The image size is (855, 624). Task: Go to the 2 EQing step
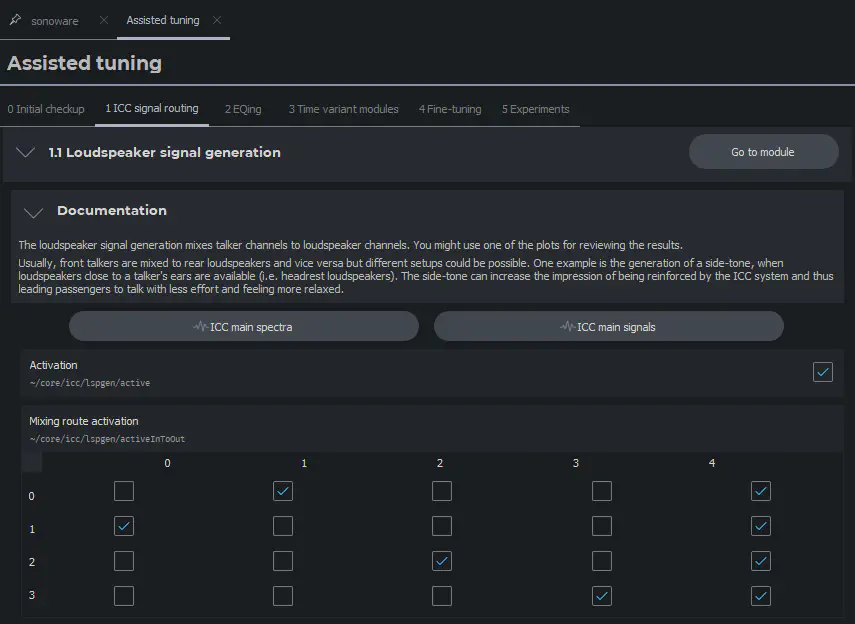[243, 109]
